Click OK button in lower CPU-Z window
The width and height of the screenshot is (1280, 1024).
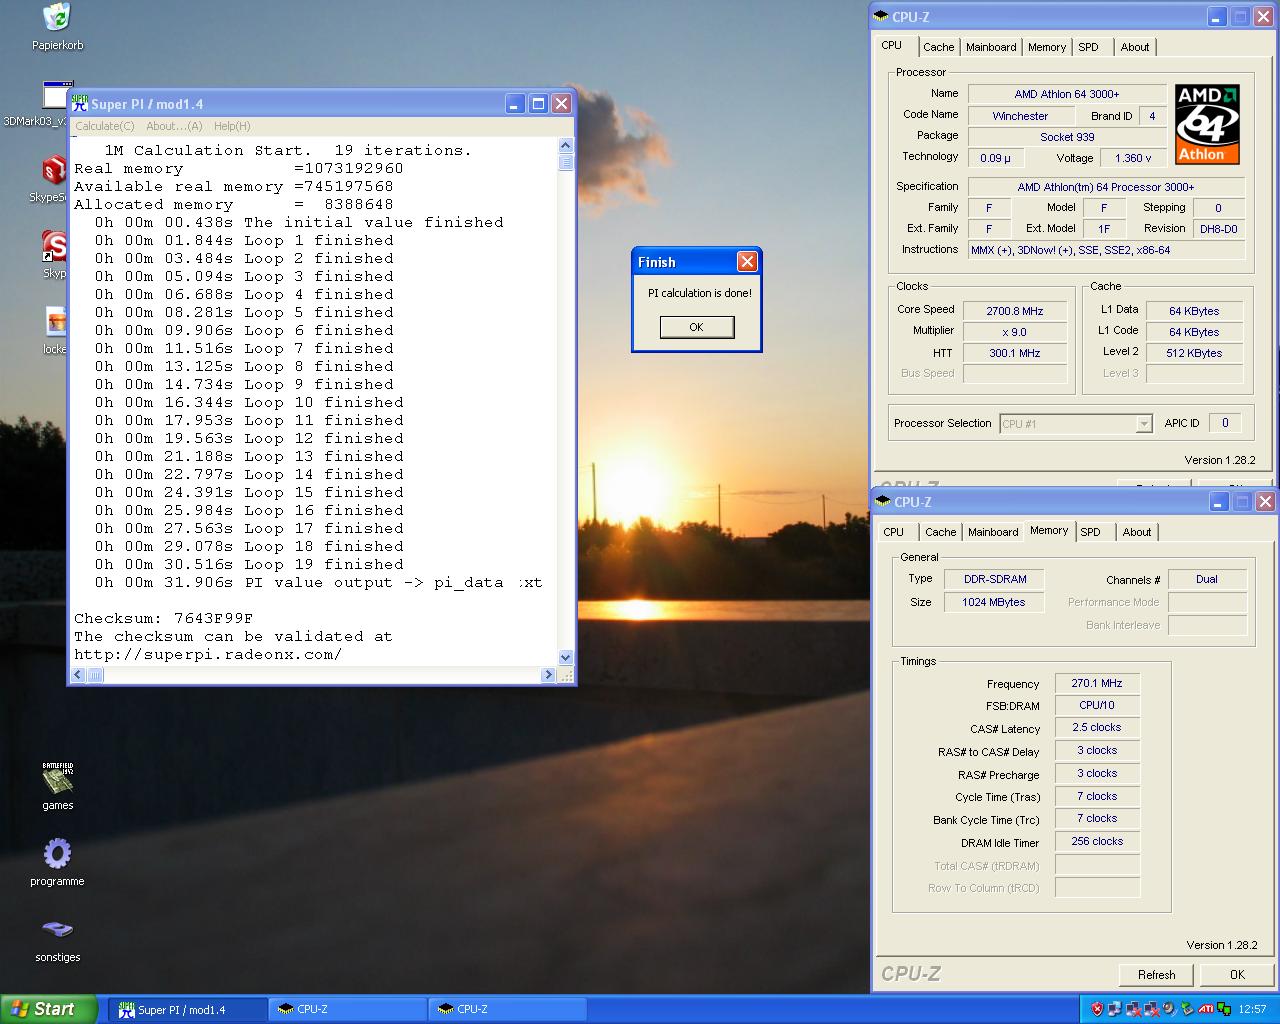[1237, 975]
